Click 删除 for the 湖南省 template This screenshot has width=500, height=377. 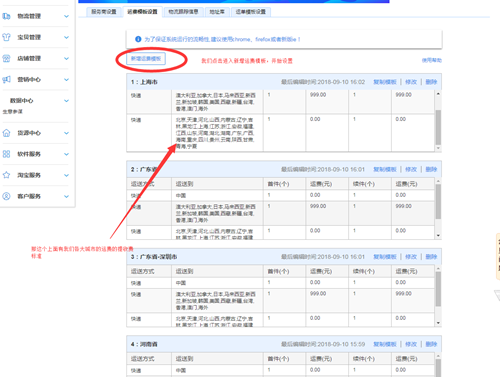(431, 344)
